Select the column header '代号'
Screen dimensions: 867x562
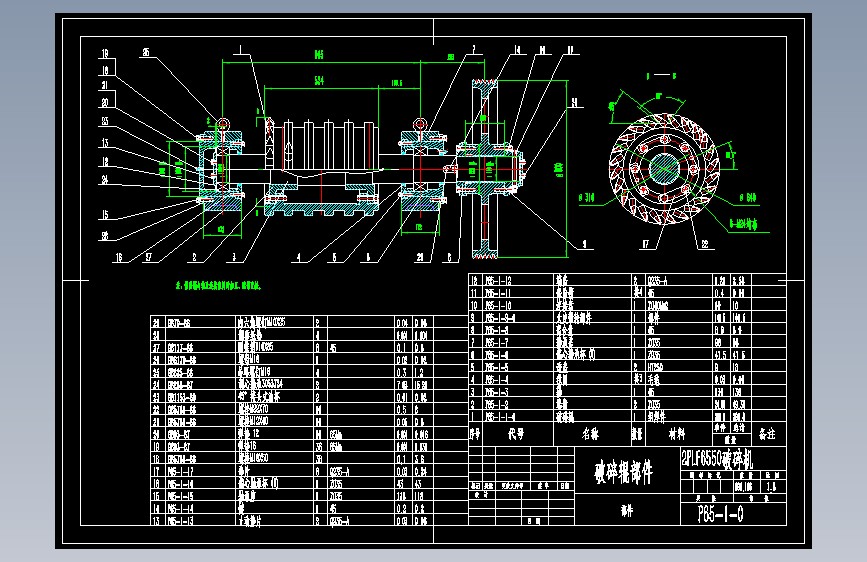pos(515,434)
